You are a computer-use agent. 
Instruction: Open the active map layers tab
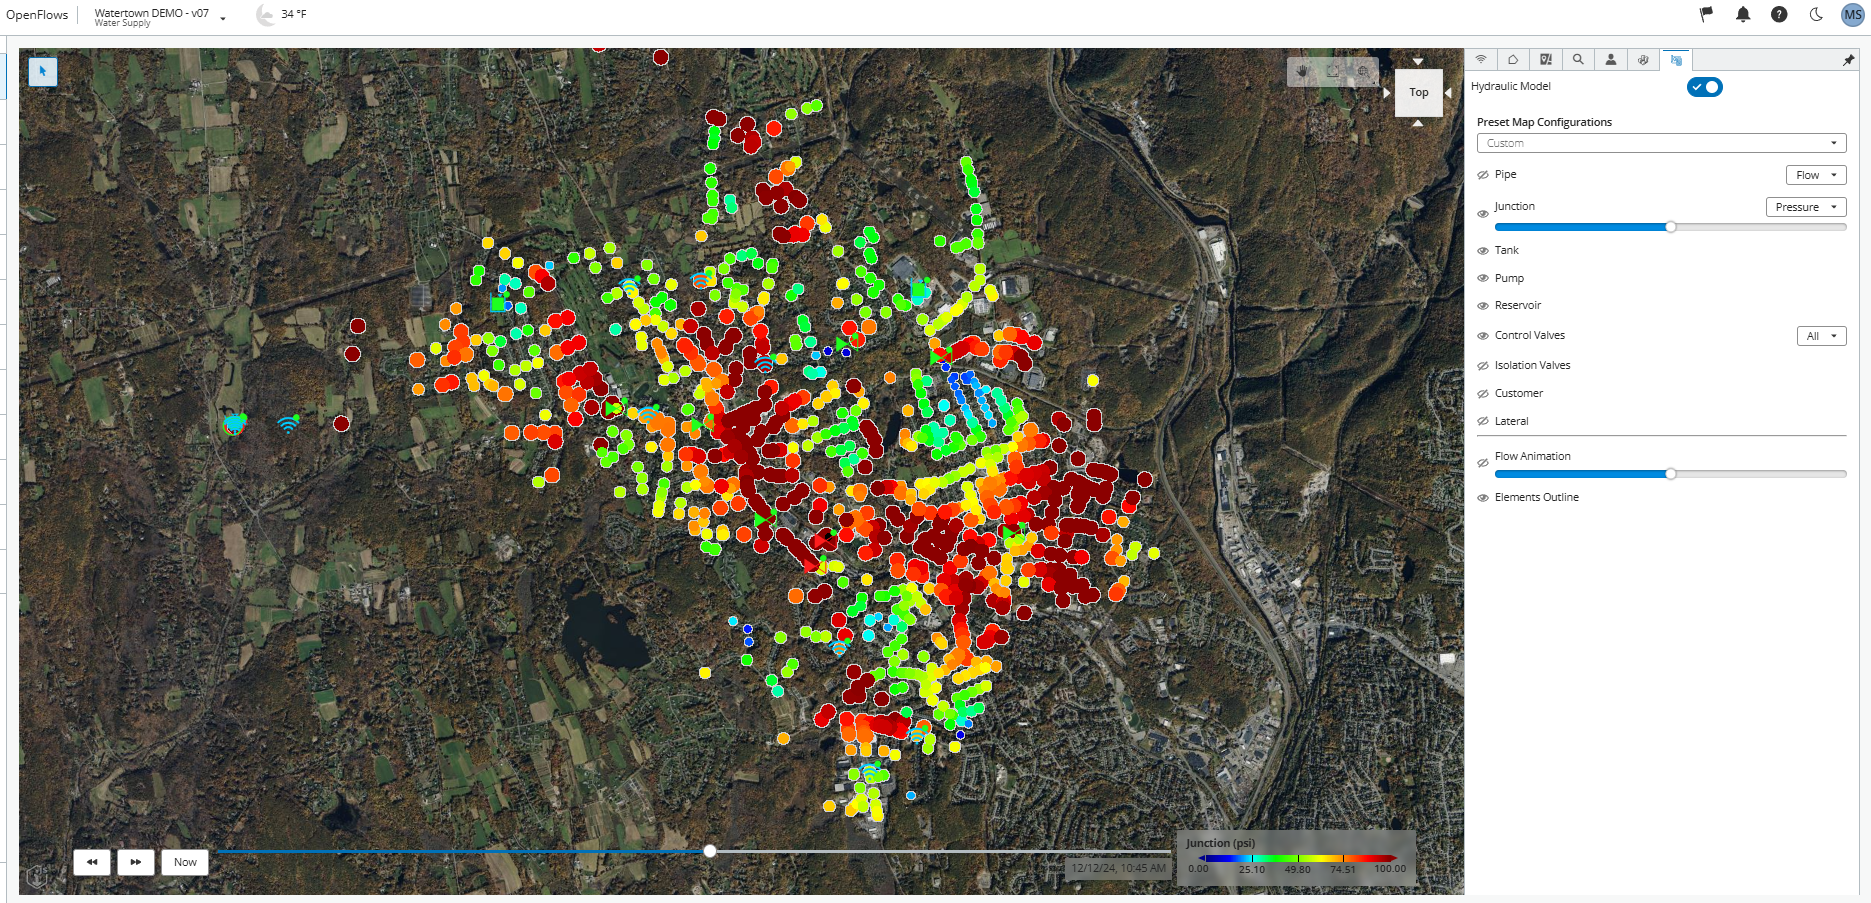(x=1676, y=60)
